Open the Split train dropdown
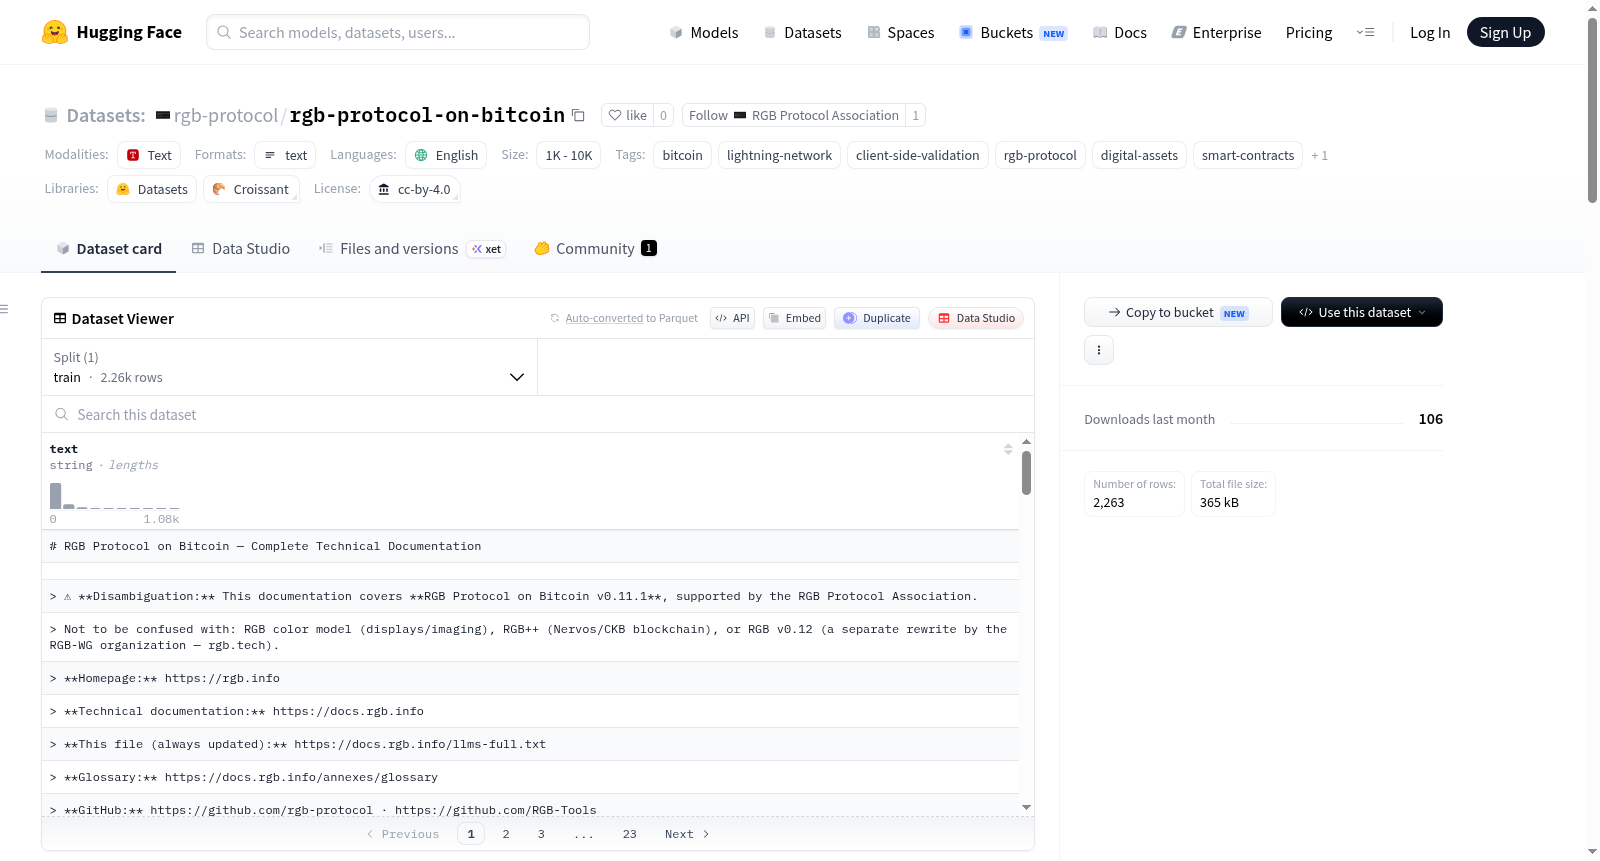This screenshot has height=861, width=1600. click(x=290, y=367)
